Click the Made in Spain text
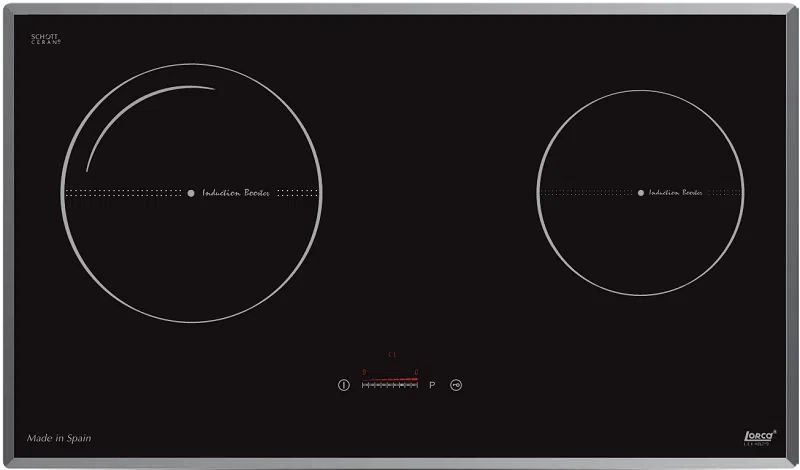 (x=60, y=438)
